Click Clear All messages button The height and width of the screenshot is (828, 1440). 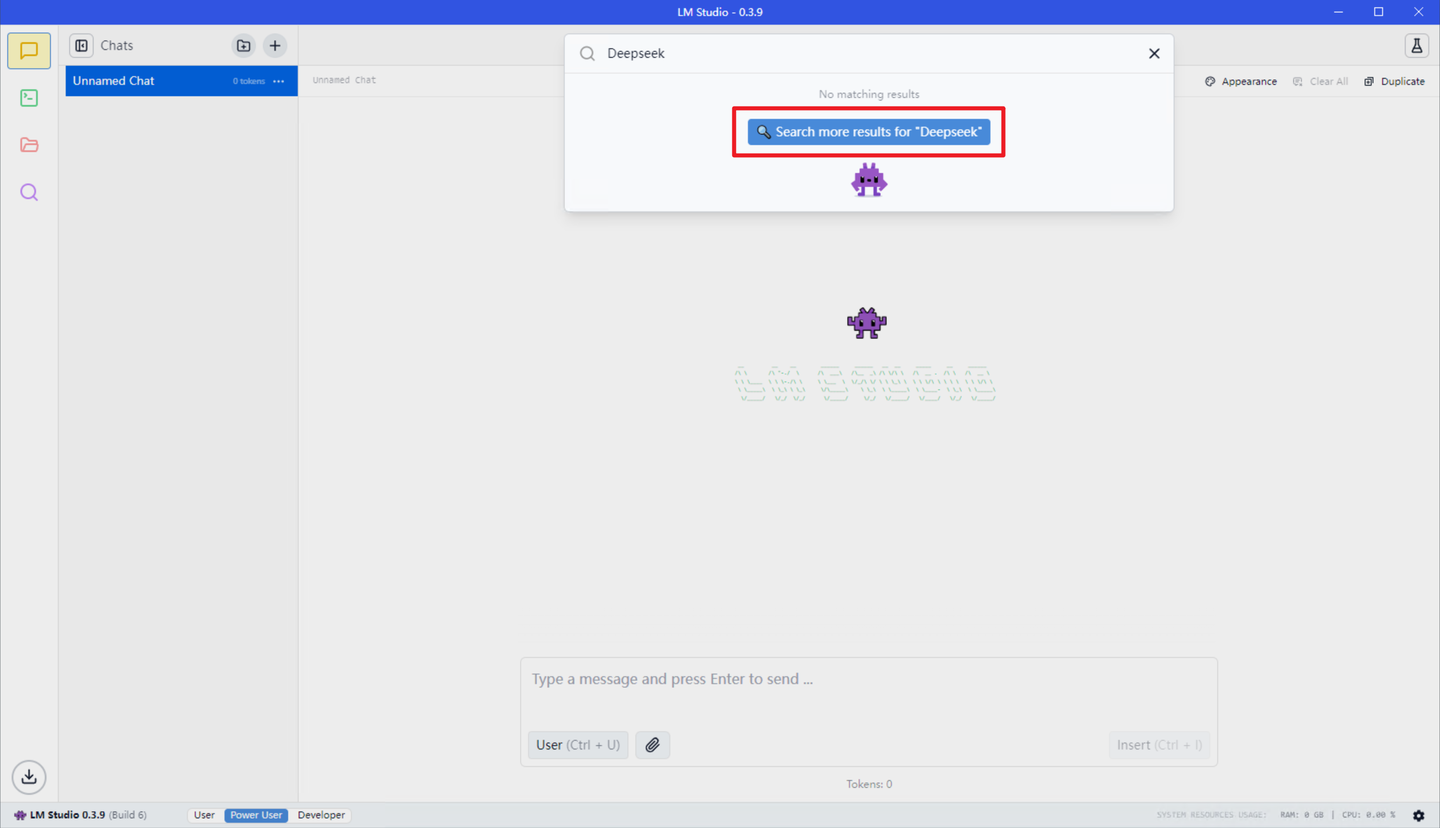tap(1320, 81)
